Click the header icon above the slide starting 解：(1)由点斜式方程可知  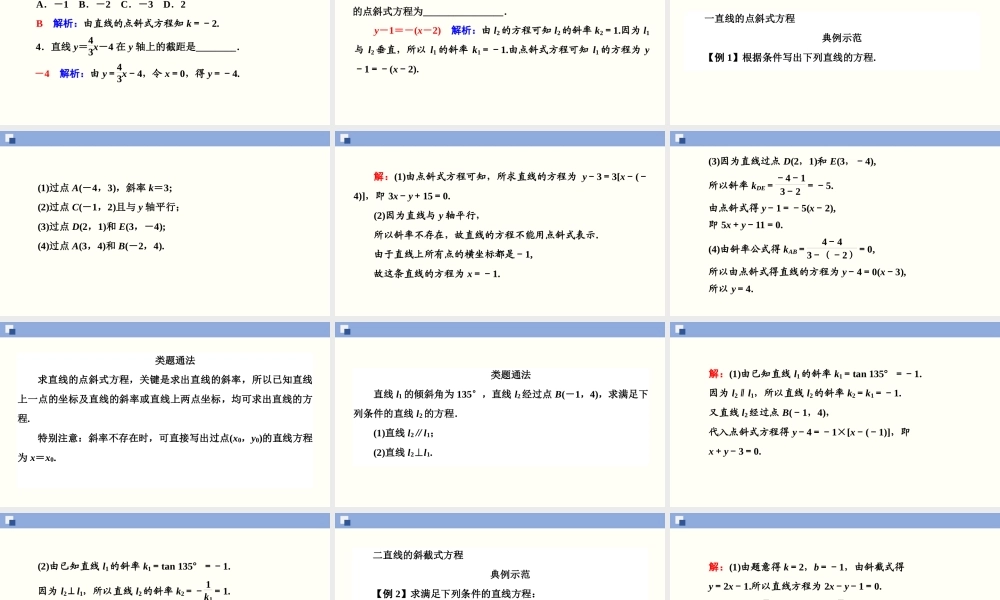346,138
